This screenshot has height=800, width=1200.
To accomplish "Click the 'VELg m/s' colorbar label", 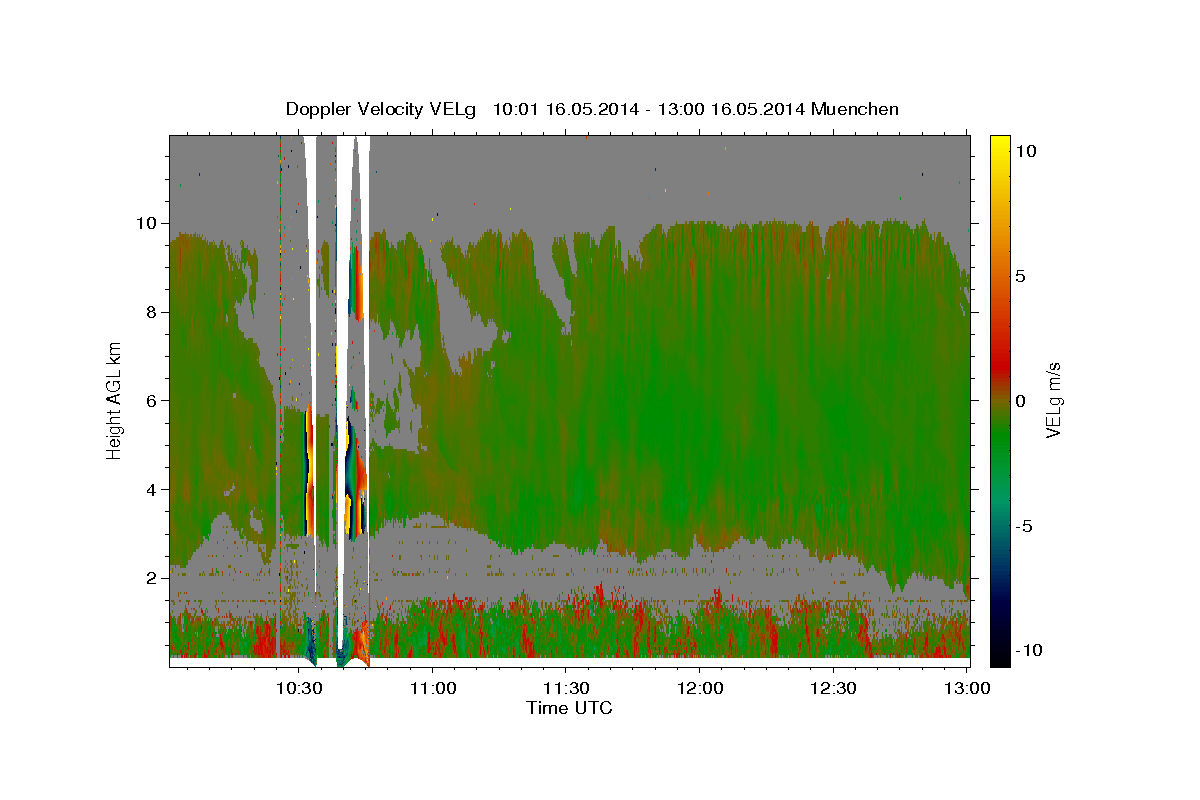I will tap(1053, 400).
